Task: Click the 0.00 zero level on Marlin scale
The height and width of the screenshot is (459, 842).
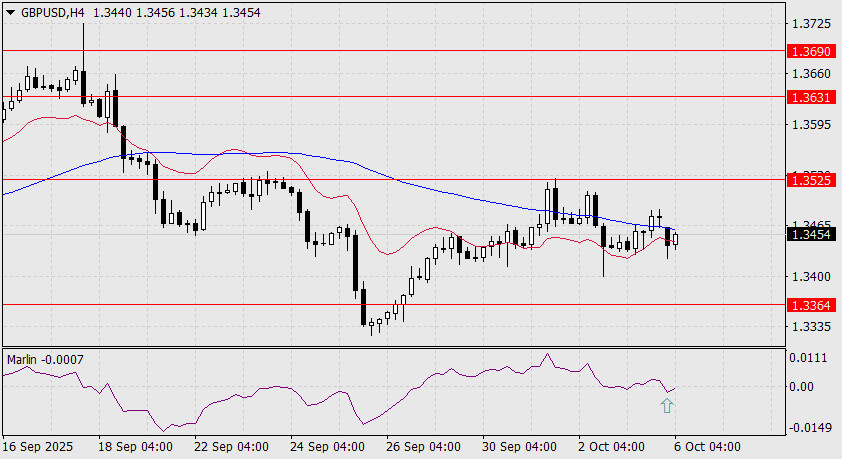Action: (805, 387)
